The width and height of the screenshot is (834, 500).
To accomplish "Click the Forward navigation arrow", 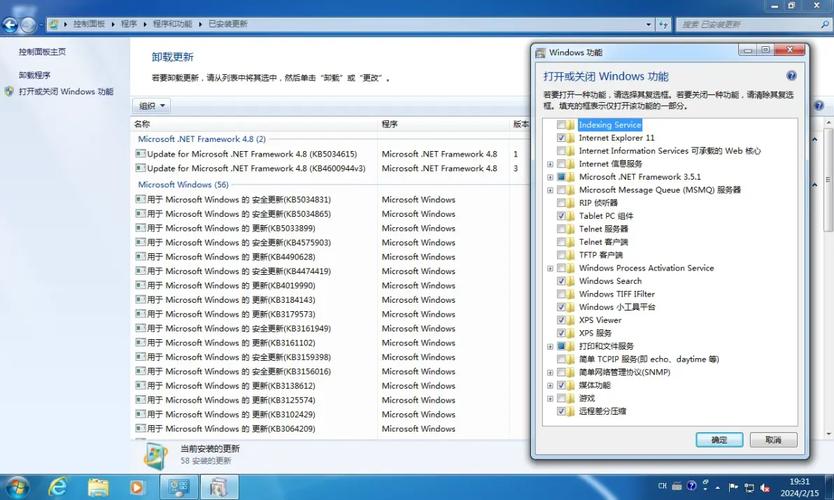I will click(x=28, y=24).
